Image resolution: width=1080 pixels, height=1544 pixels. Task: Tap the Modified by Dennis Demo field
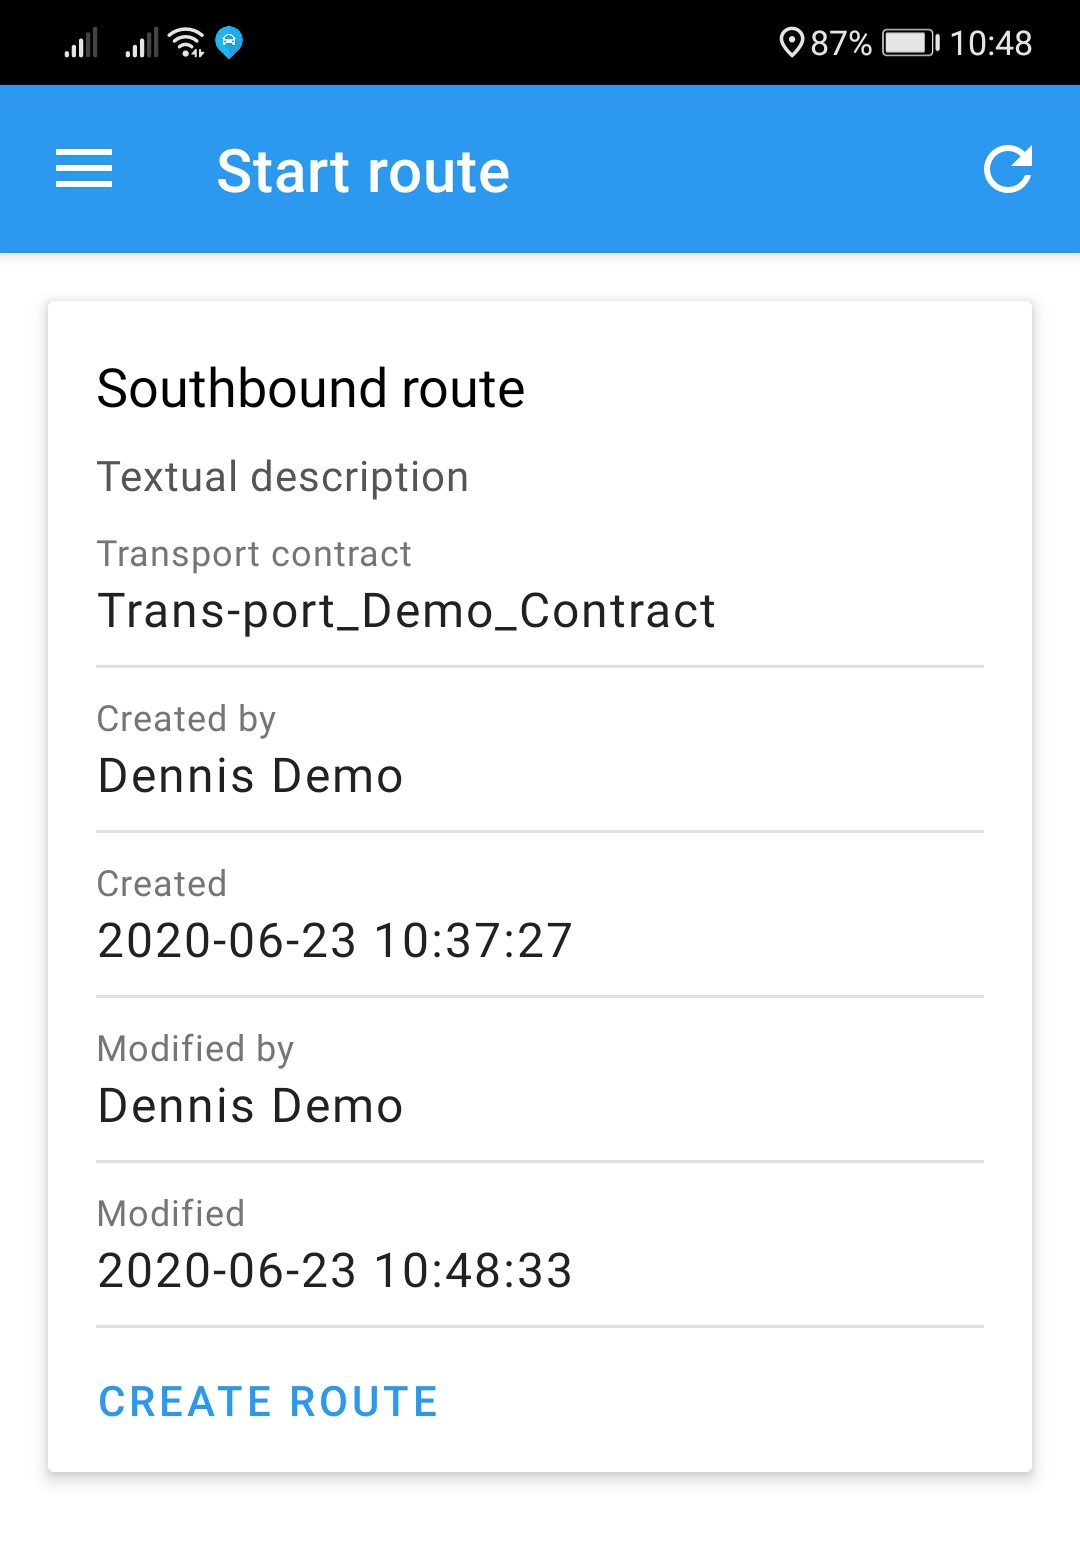coord(250,1106)
